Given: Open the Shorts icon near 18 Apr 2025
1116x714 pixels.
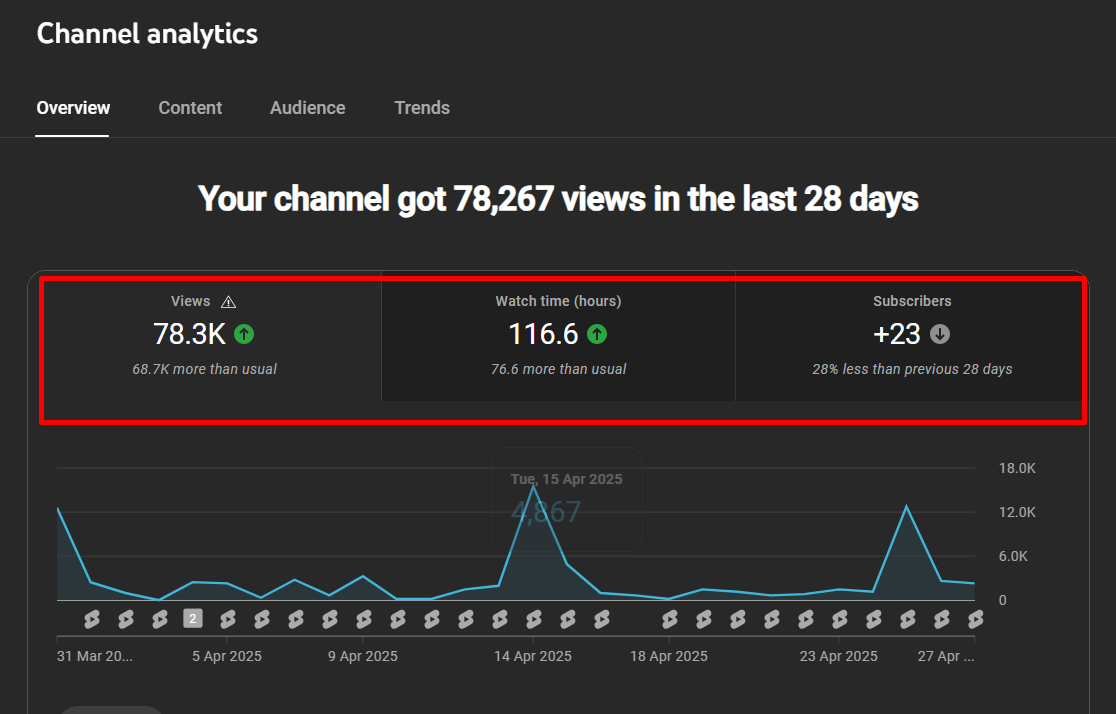Looking at the screenshot, I should [668, 619].
